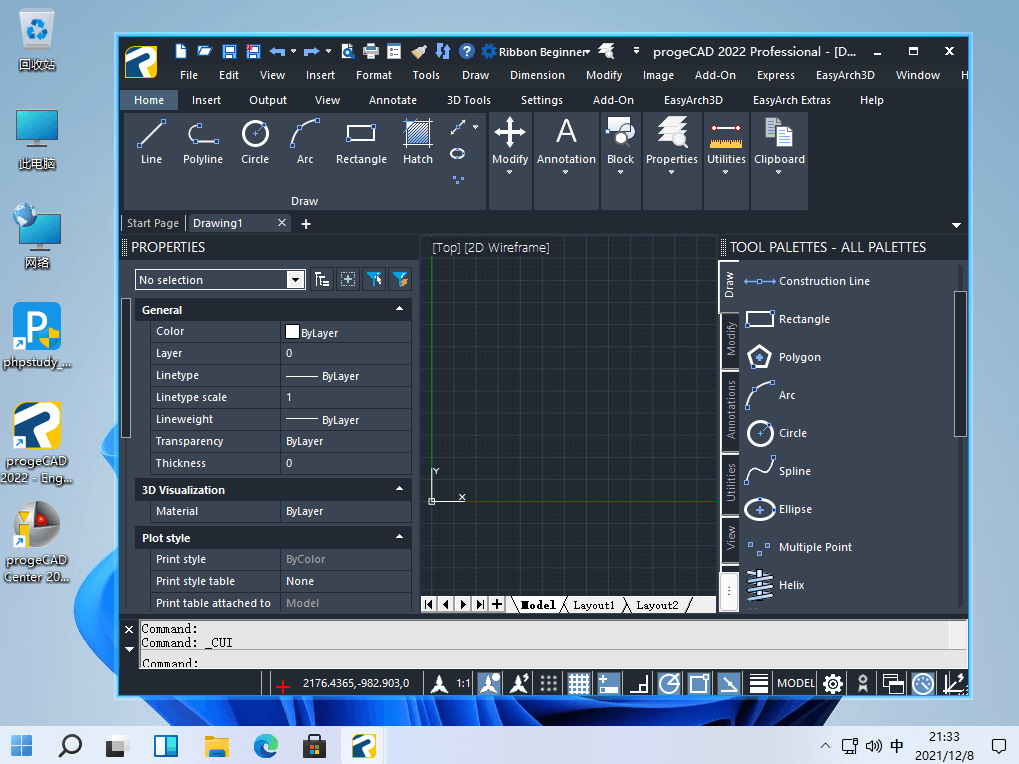Viewport: 1019px width, 764px height.
Task: Collapse the General properties section
Action: [399, 309]
